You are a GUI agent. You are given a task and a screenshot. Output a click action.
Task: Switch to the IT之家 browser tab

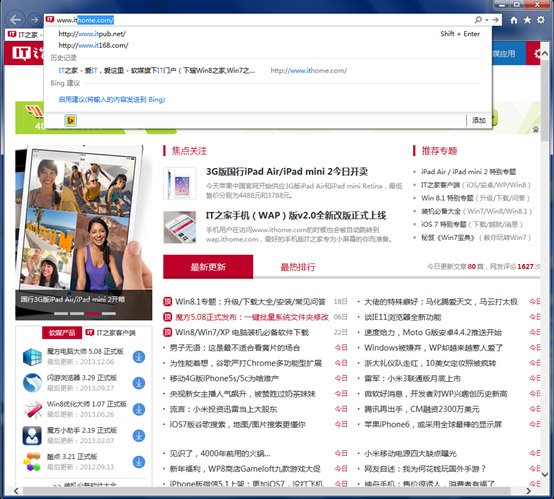25,35
